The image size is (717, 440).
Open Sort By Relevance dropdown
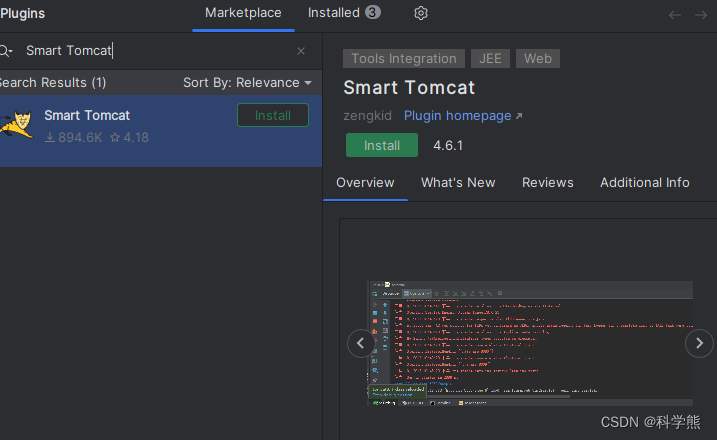click(x=247, y=83)
